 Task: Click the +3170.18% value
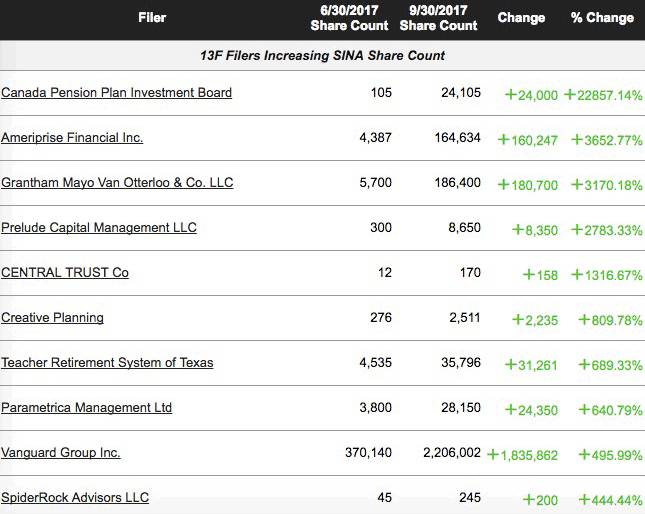click(607, 185)
